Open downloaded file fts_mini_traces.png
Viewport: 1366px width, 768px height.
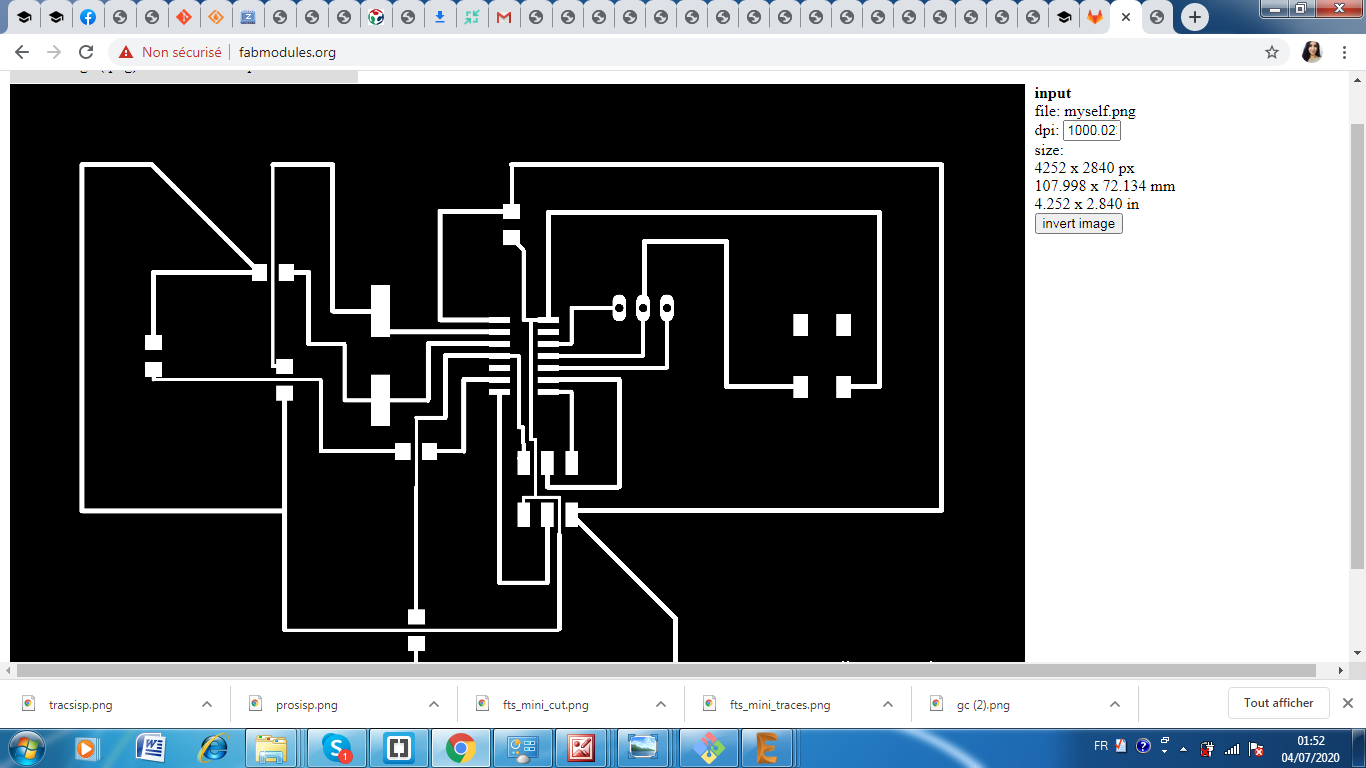coord(780,705)
